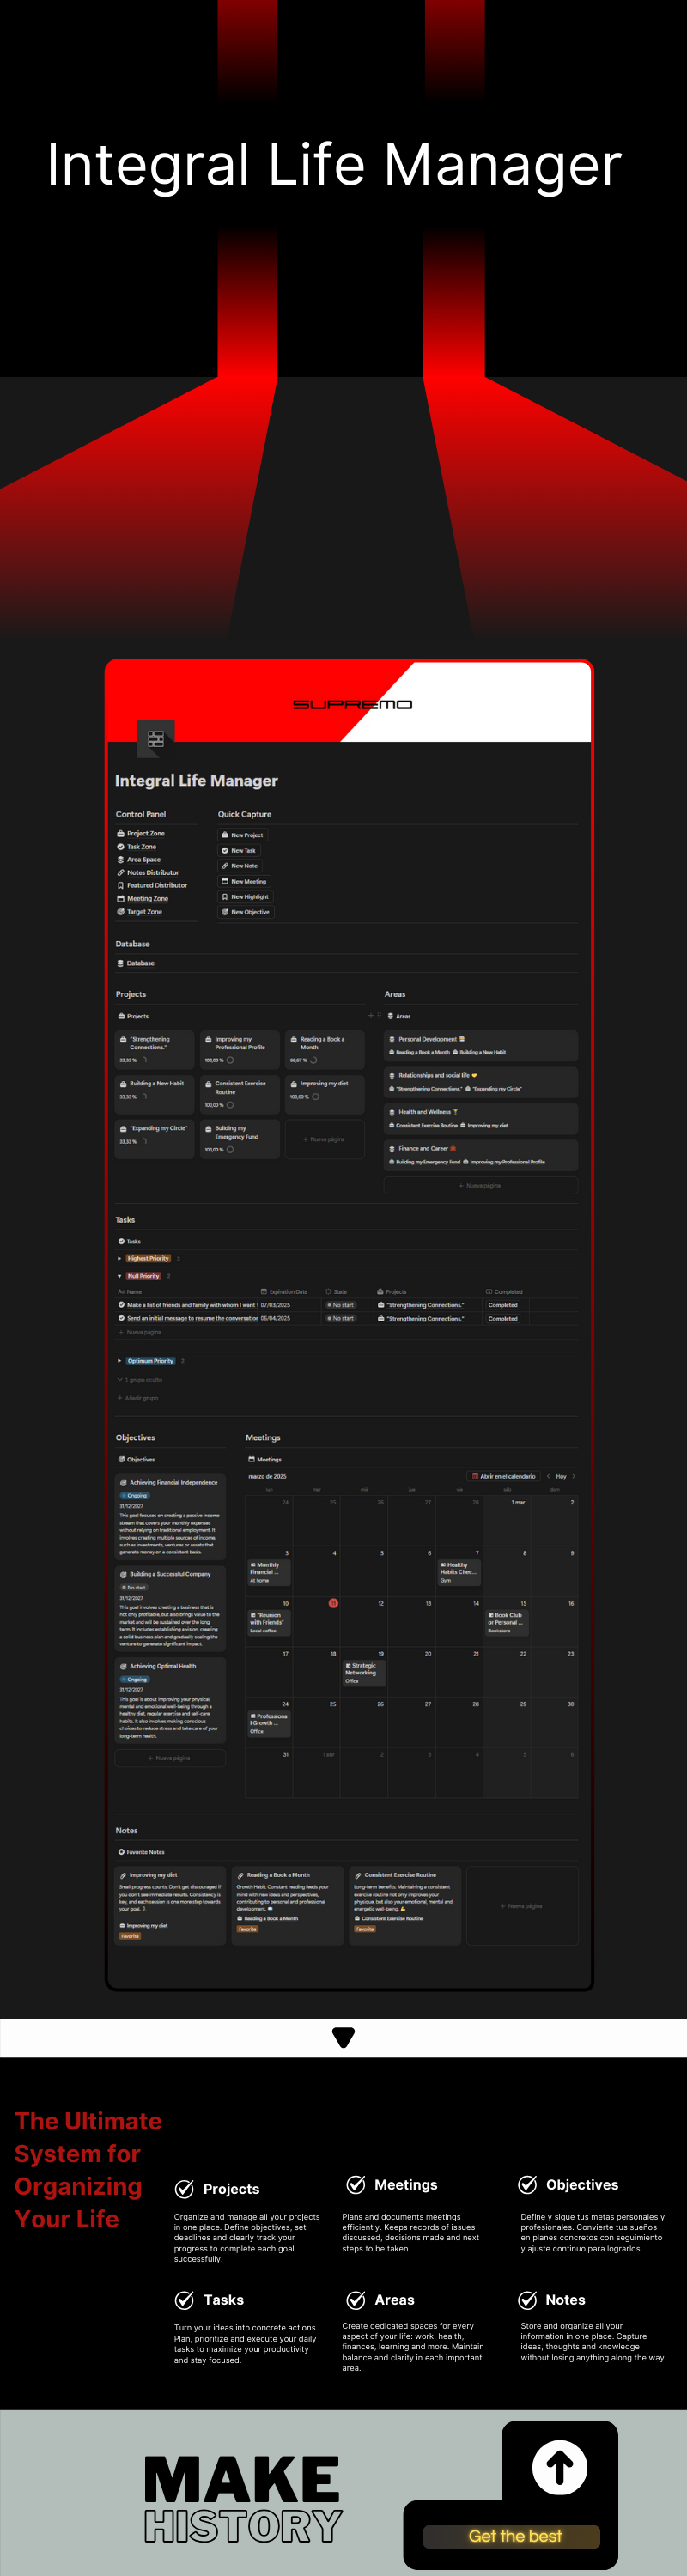
Task: Expand the Optimum Priority task group
Action: pyautogui.click(x=119, y=1361)
